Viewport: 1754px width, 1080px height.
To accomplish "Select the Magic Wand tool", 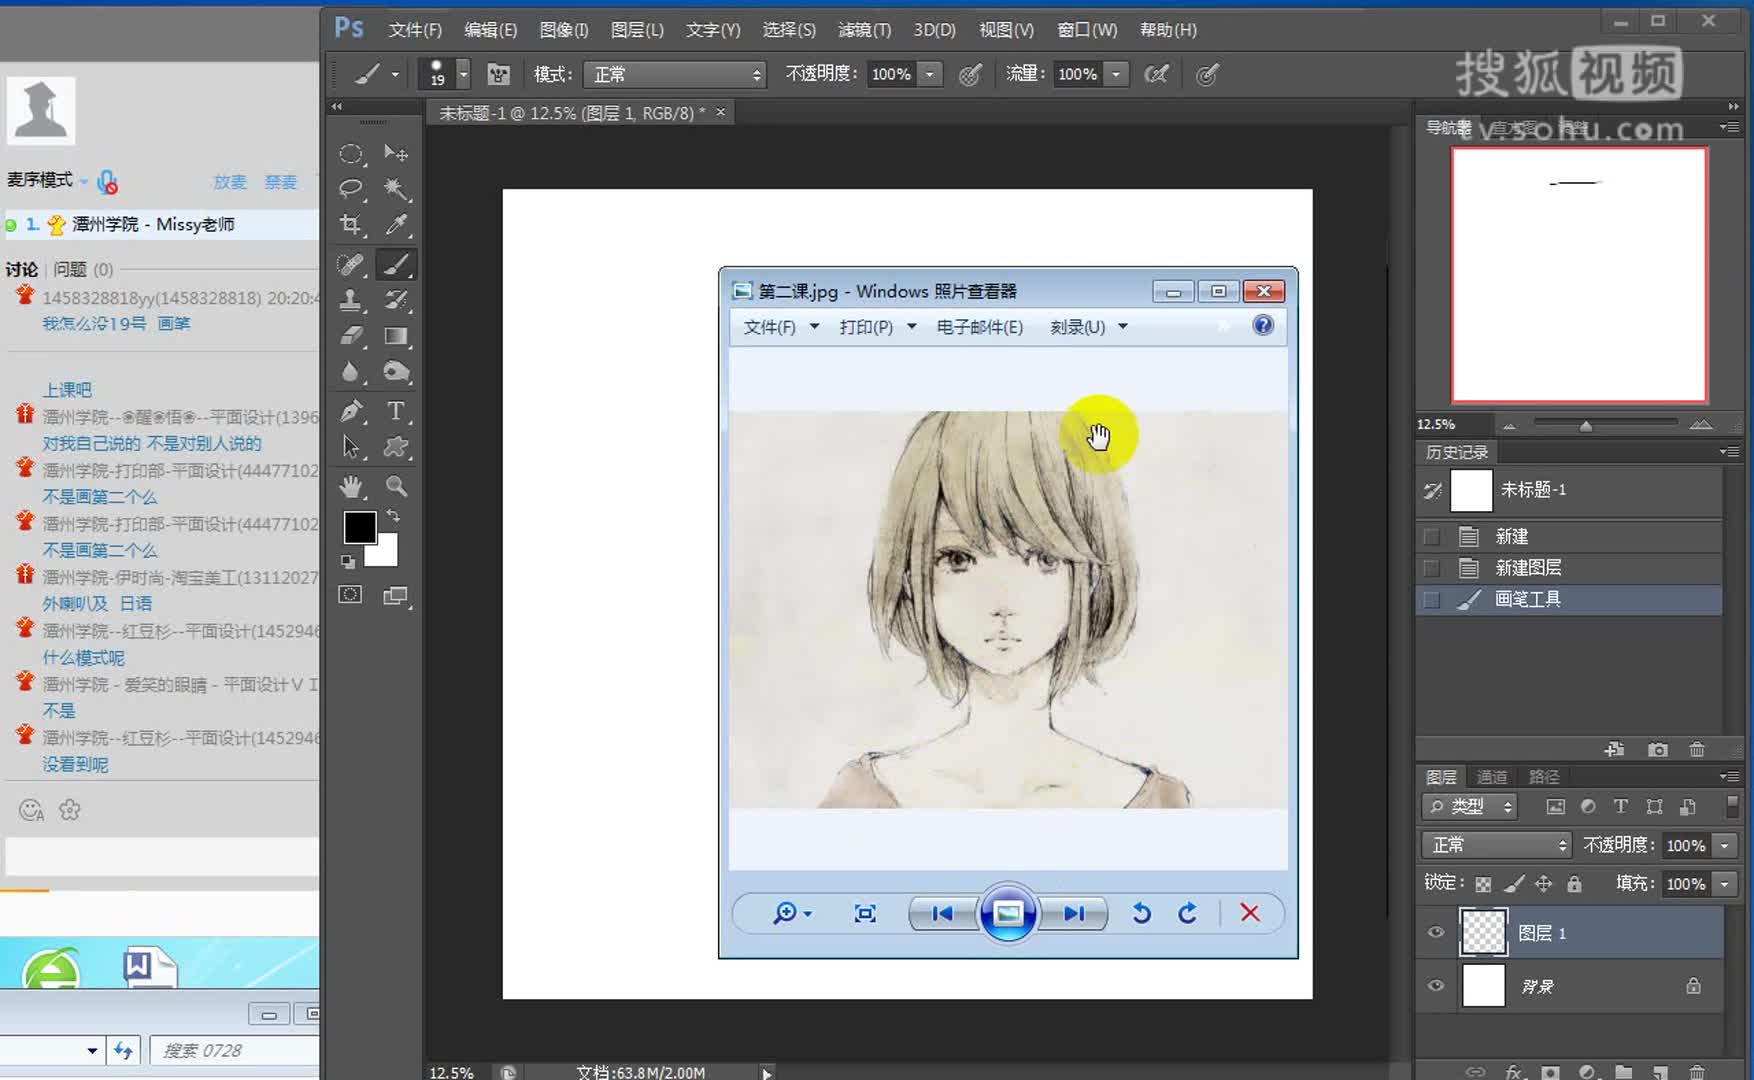I will tap(396, 189).
